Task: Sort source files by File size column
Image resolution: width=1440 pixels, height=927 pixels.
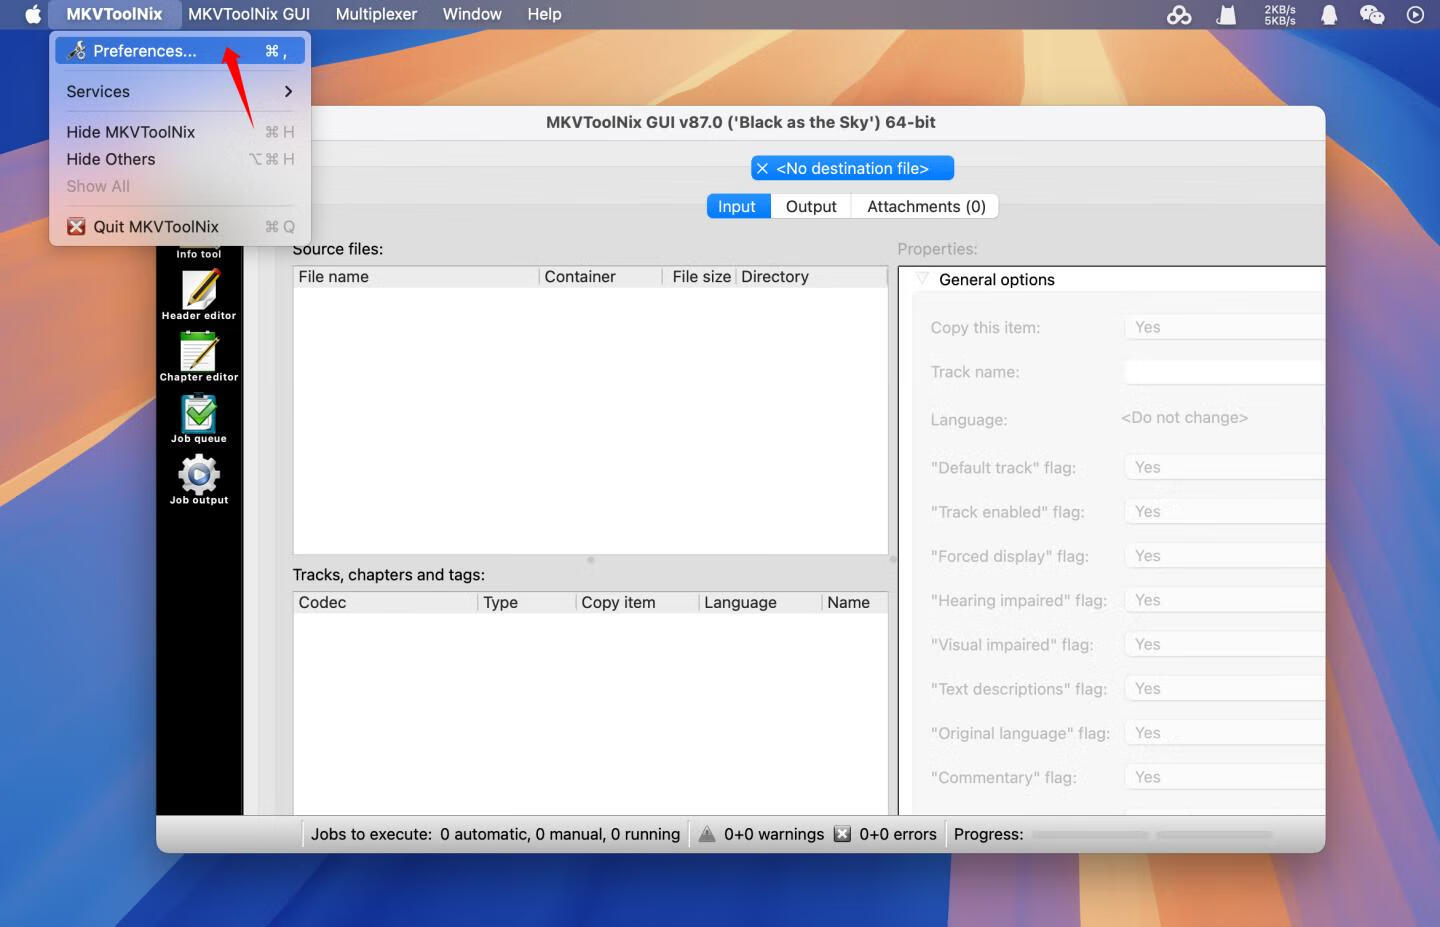Action: pos(700,277)
